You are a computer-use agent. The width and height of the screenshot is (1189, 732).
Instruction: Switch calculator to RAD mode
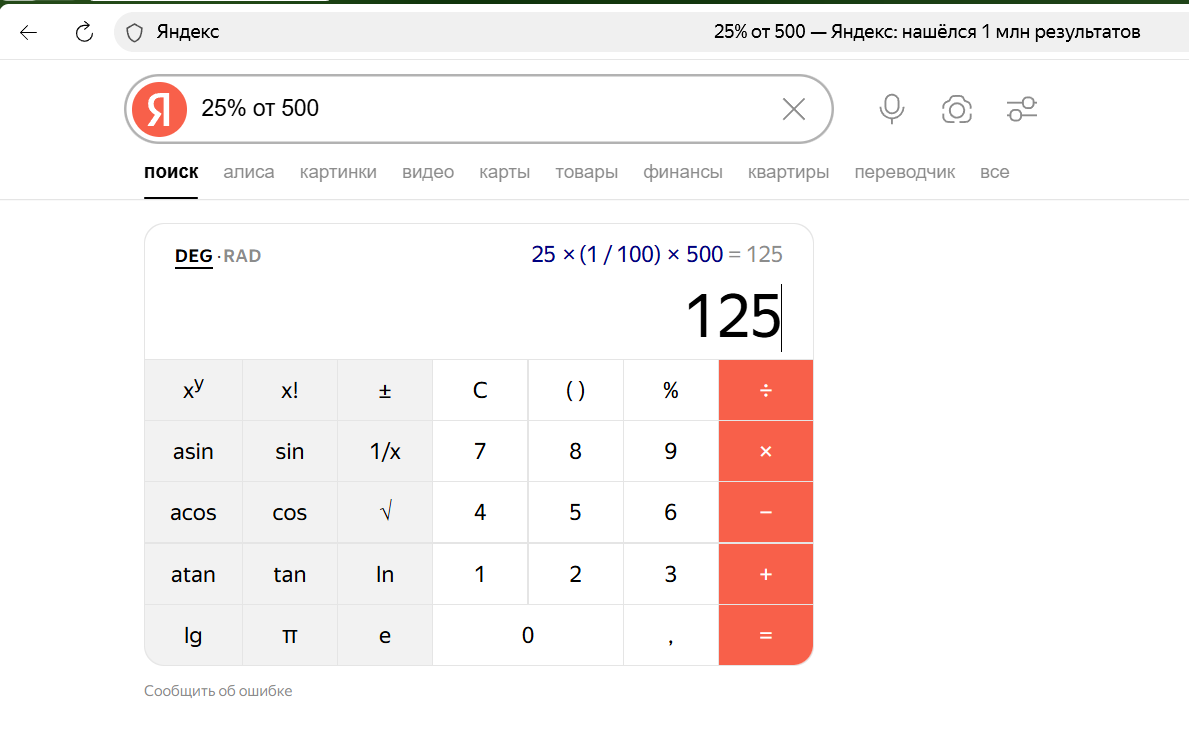(242, 256)
